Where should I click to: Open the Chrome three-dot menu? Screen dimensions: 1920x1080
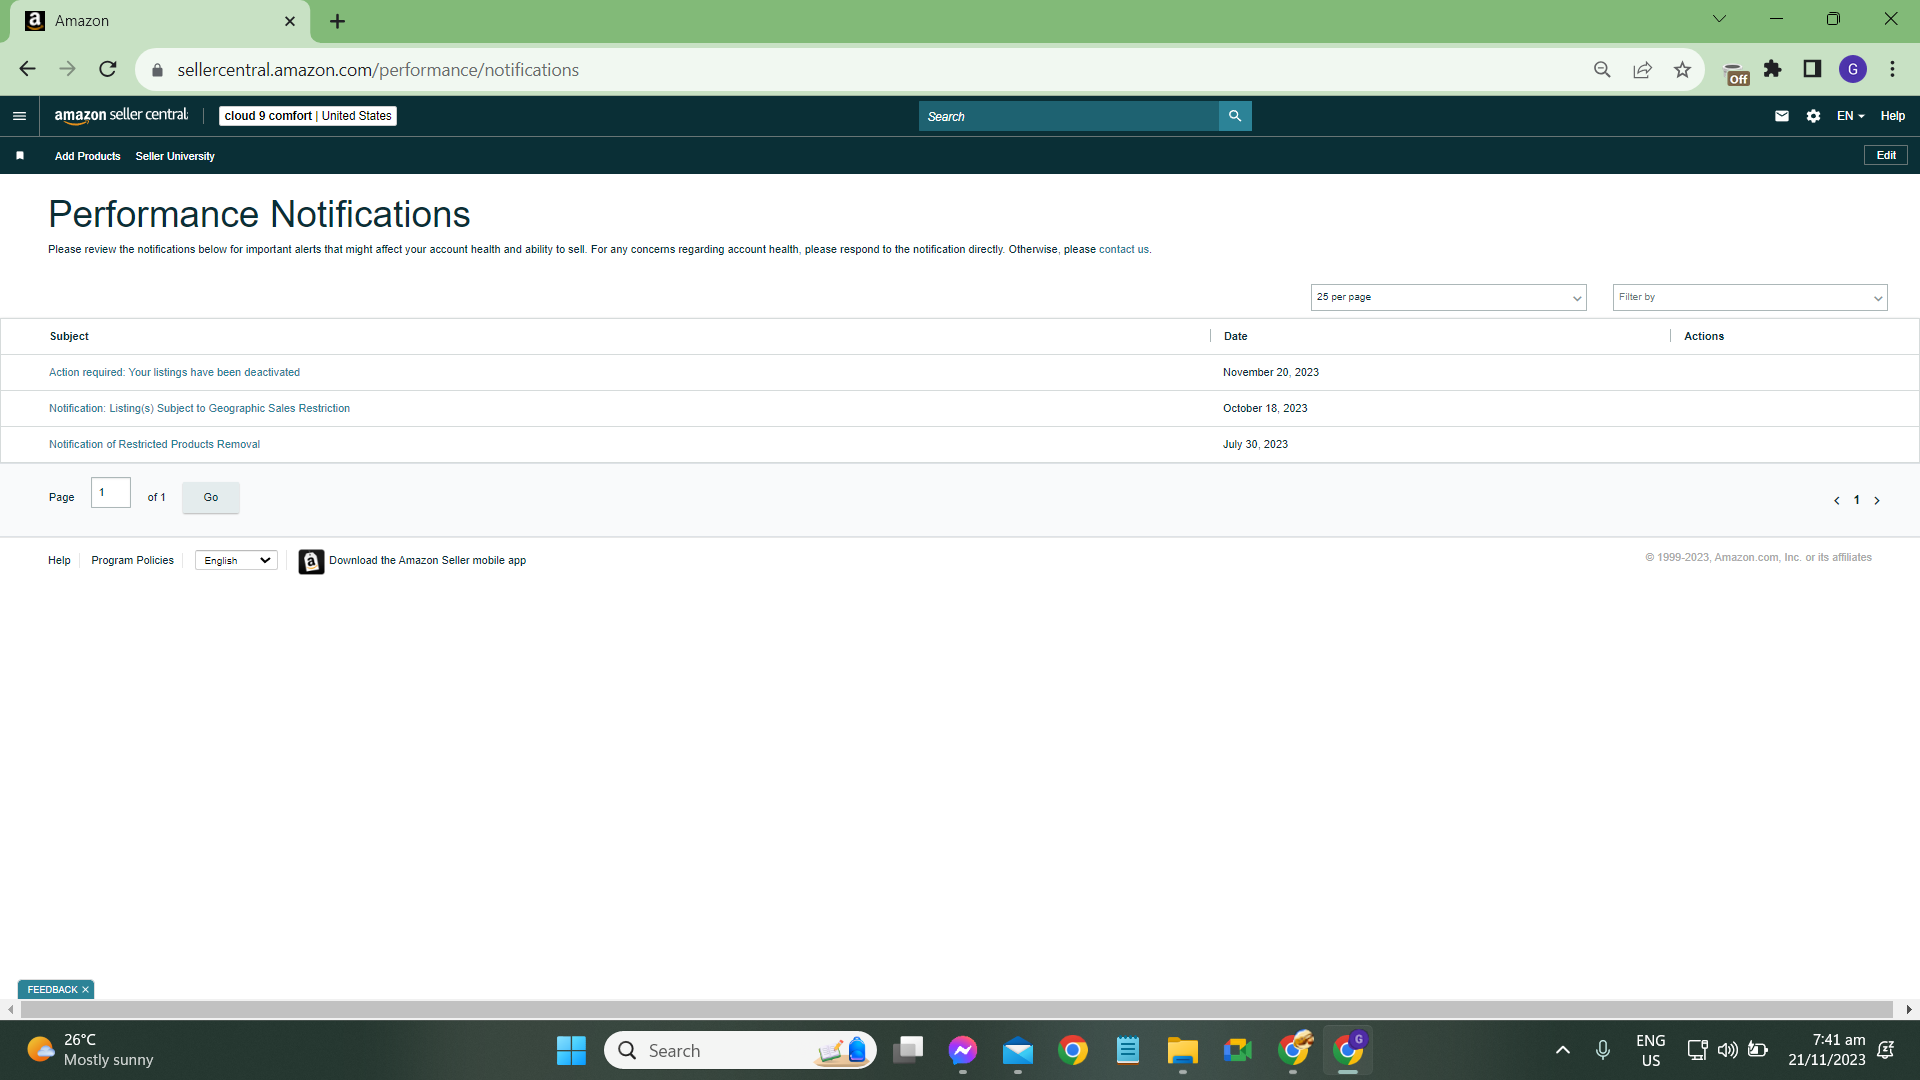(1893, 69)
